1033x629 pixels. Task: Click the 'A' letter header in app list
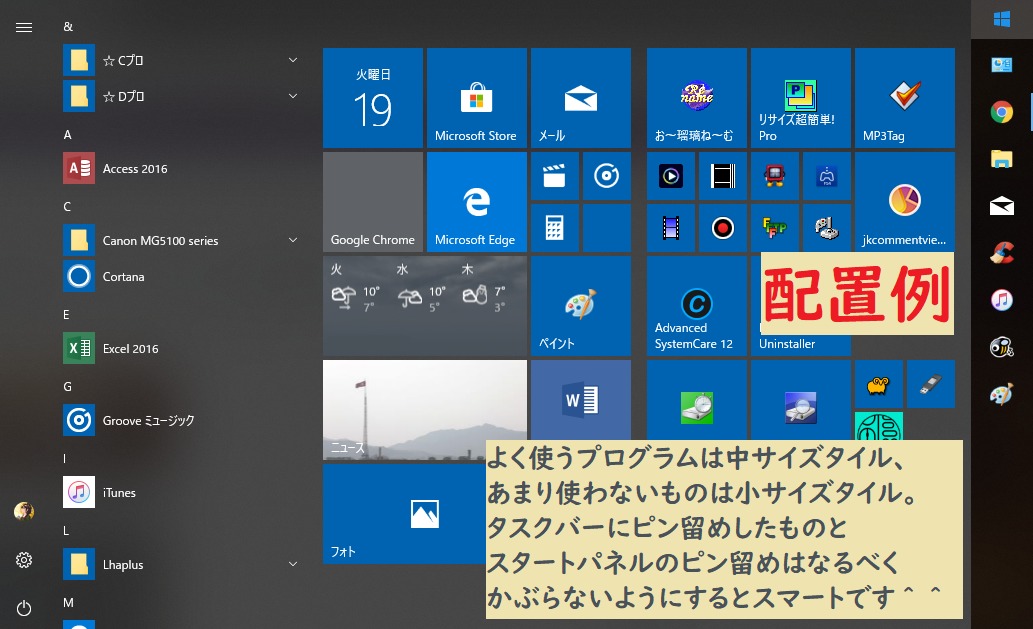(x=67, y=135)
